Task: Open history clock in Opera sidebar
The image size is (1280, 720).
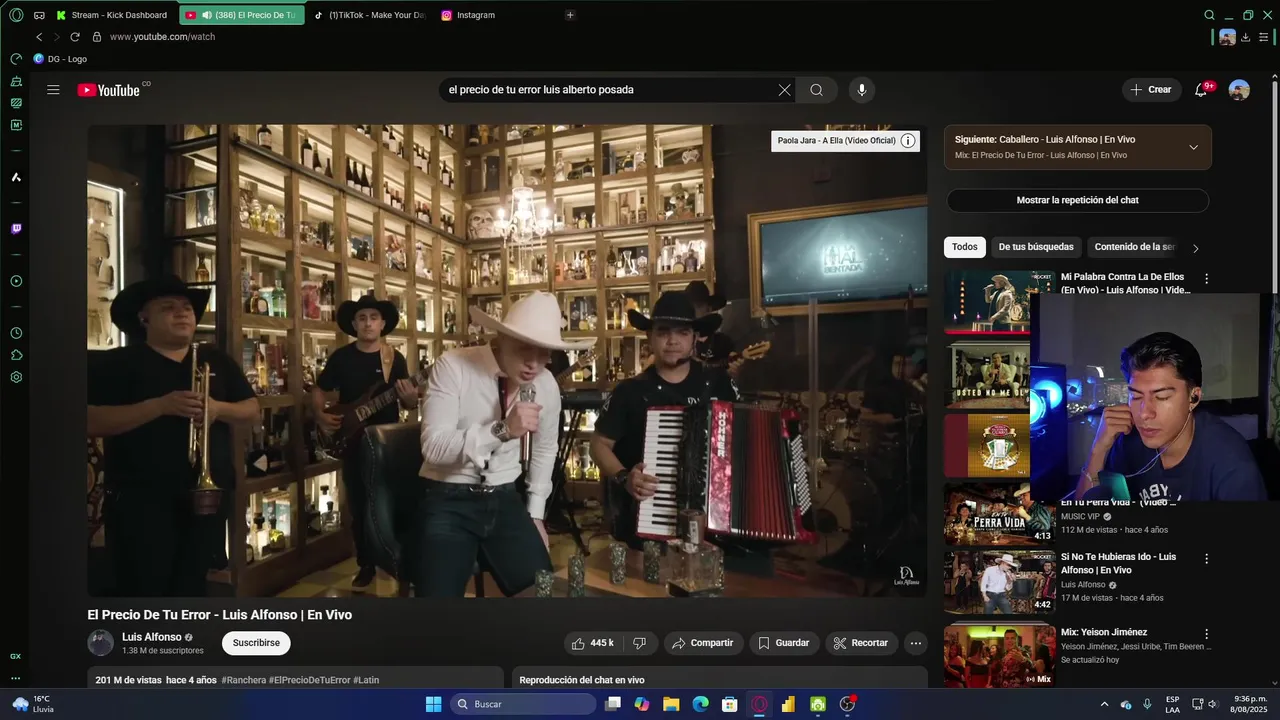Action: (16, 333)
